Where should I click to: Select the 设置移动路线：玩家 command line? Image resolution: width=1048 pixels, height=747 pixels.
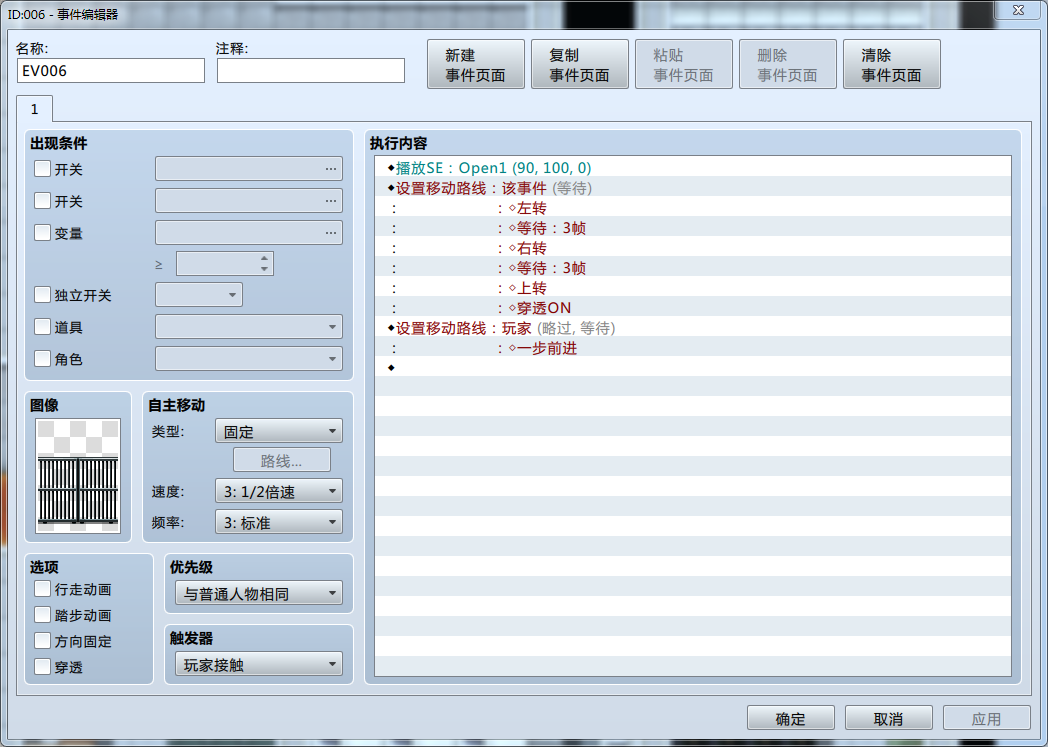point(692,328)
